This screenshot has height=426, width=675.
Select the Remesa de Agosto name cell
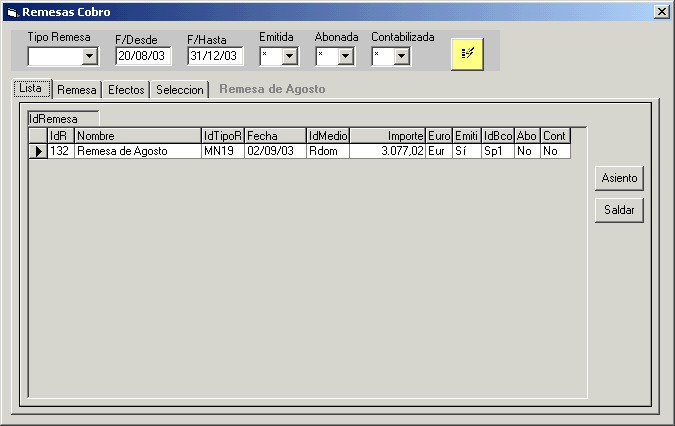tap(137, 151)
